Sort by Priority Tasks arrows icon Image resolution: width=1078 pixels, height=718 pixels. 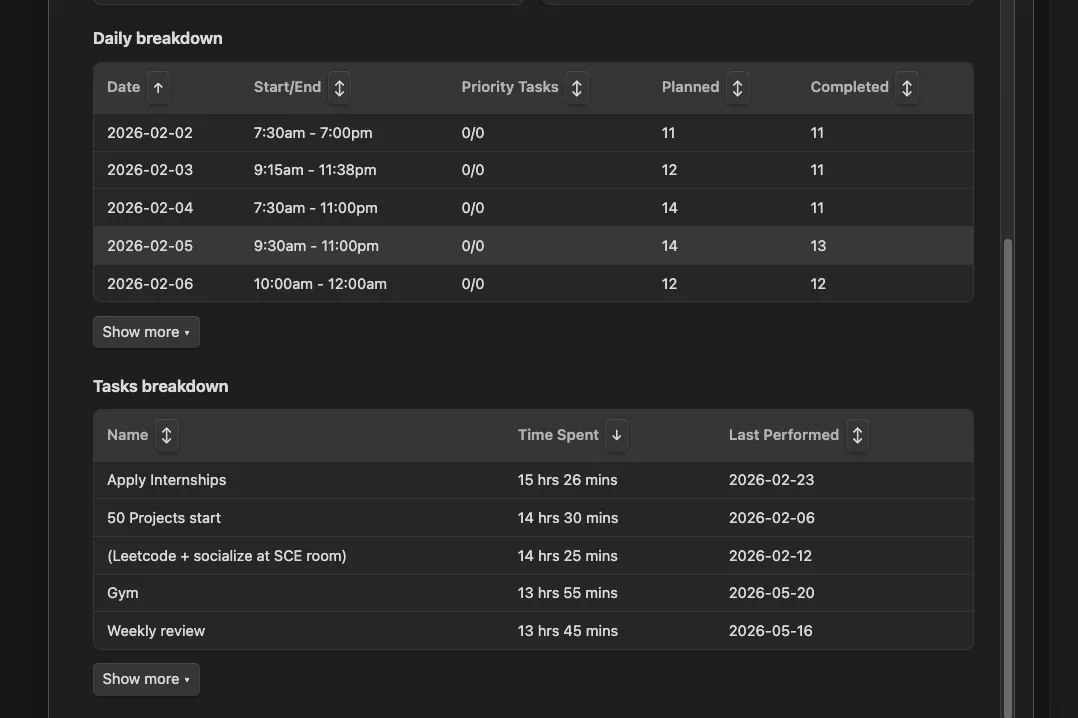click(x=577, y=87)
